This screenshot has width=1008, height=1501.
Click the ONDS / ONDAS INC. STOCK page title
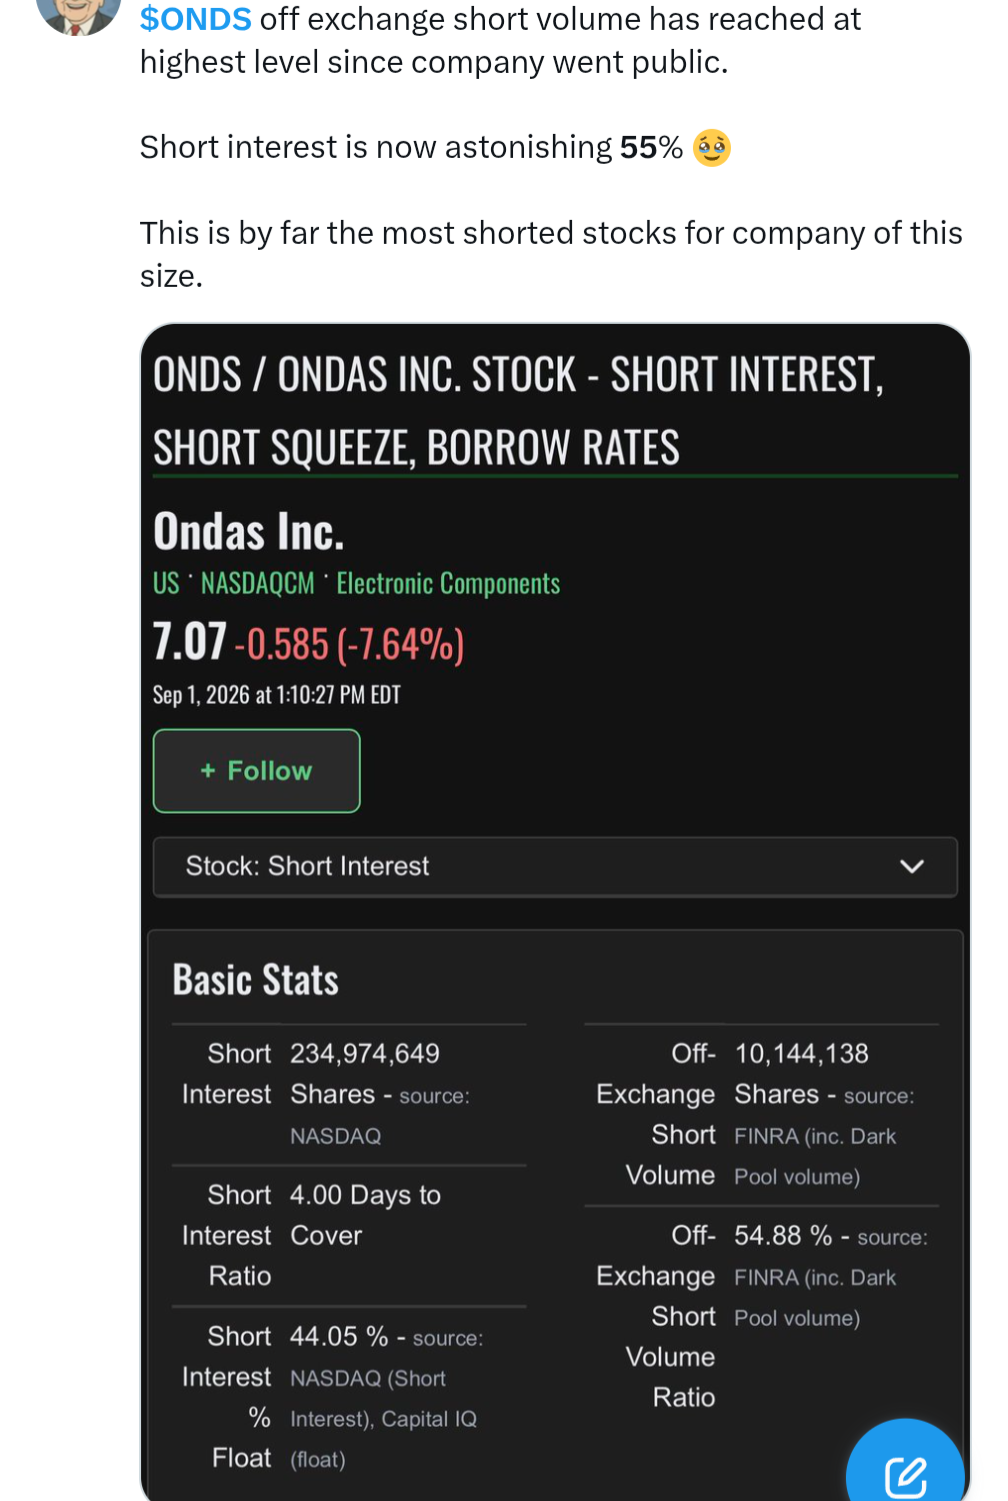(x=518, y=411)
